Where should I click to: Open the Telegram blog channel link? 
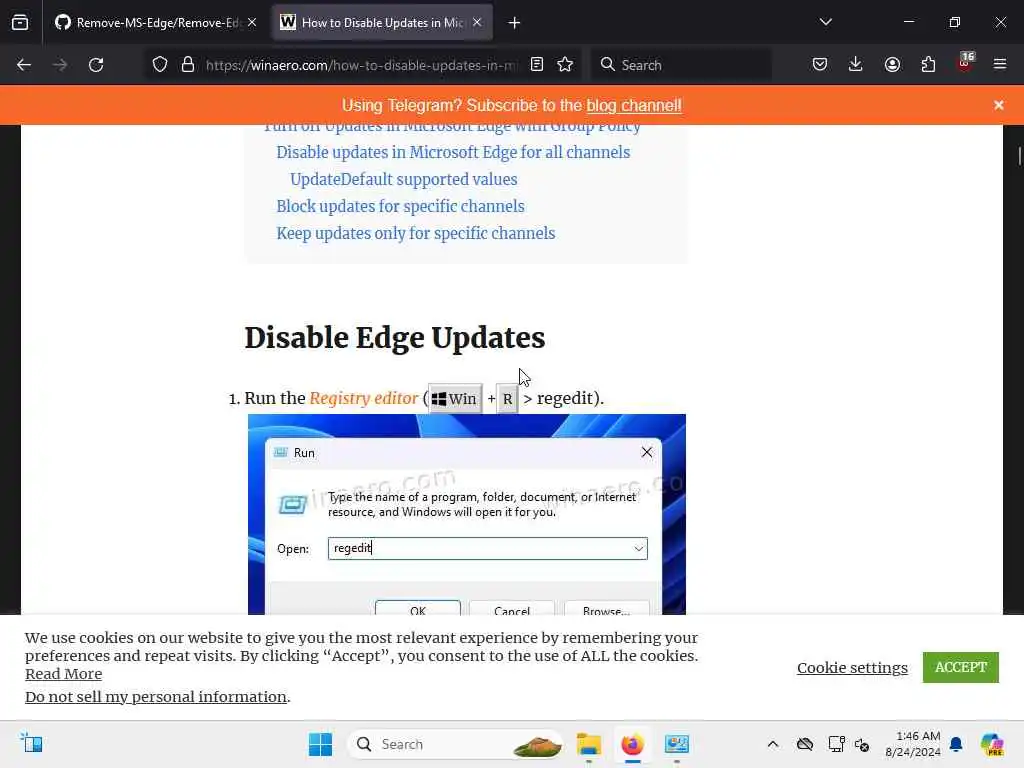[x=633, y=106]
